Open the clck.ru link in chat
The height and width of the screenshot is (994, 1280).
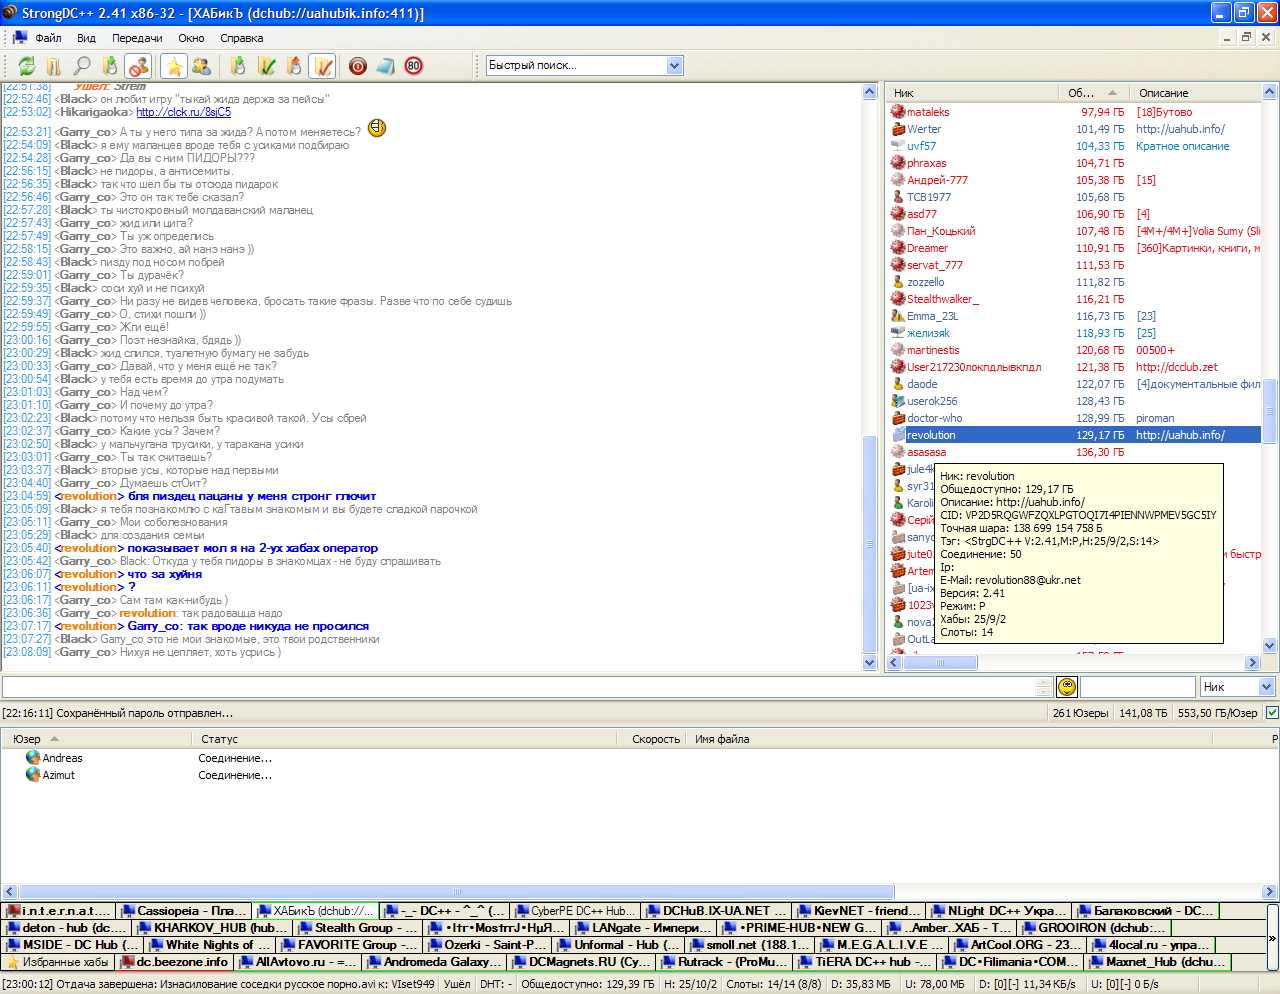pos(183,112)
